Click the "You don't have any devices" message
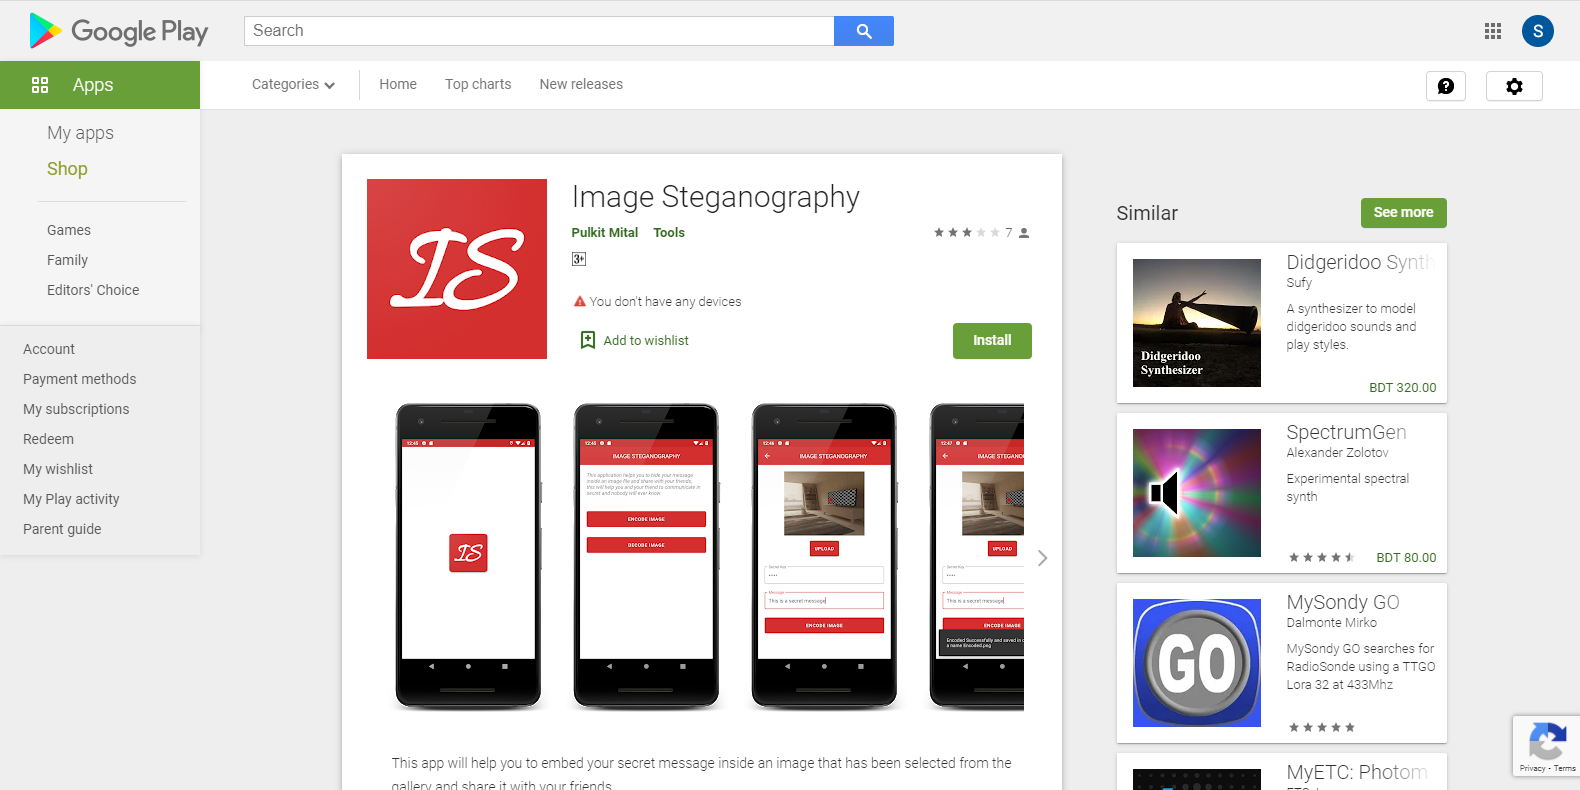1580x790 pixels. point(665,302)
